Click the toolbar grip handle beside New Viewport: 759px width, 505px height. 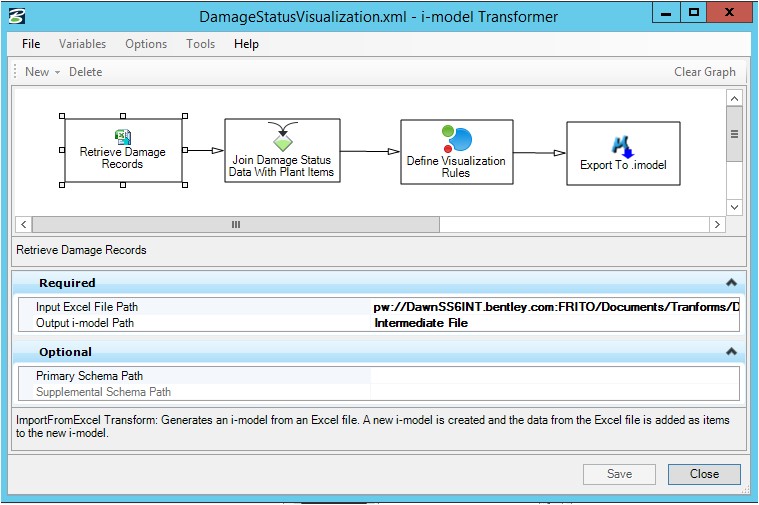pos(15,72)
